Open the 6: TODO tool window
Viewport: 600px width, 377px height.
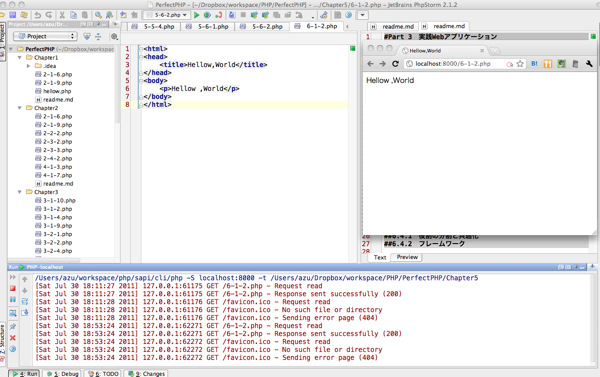[x=103, y=374]
